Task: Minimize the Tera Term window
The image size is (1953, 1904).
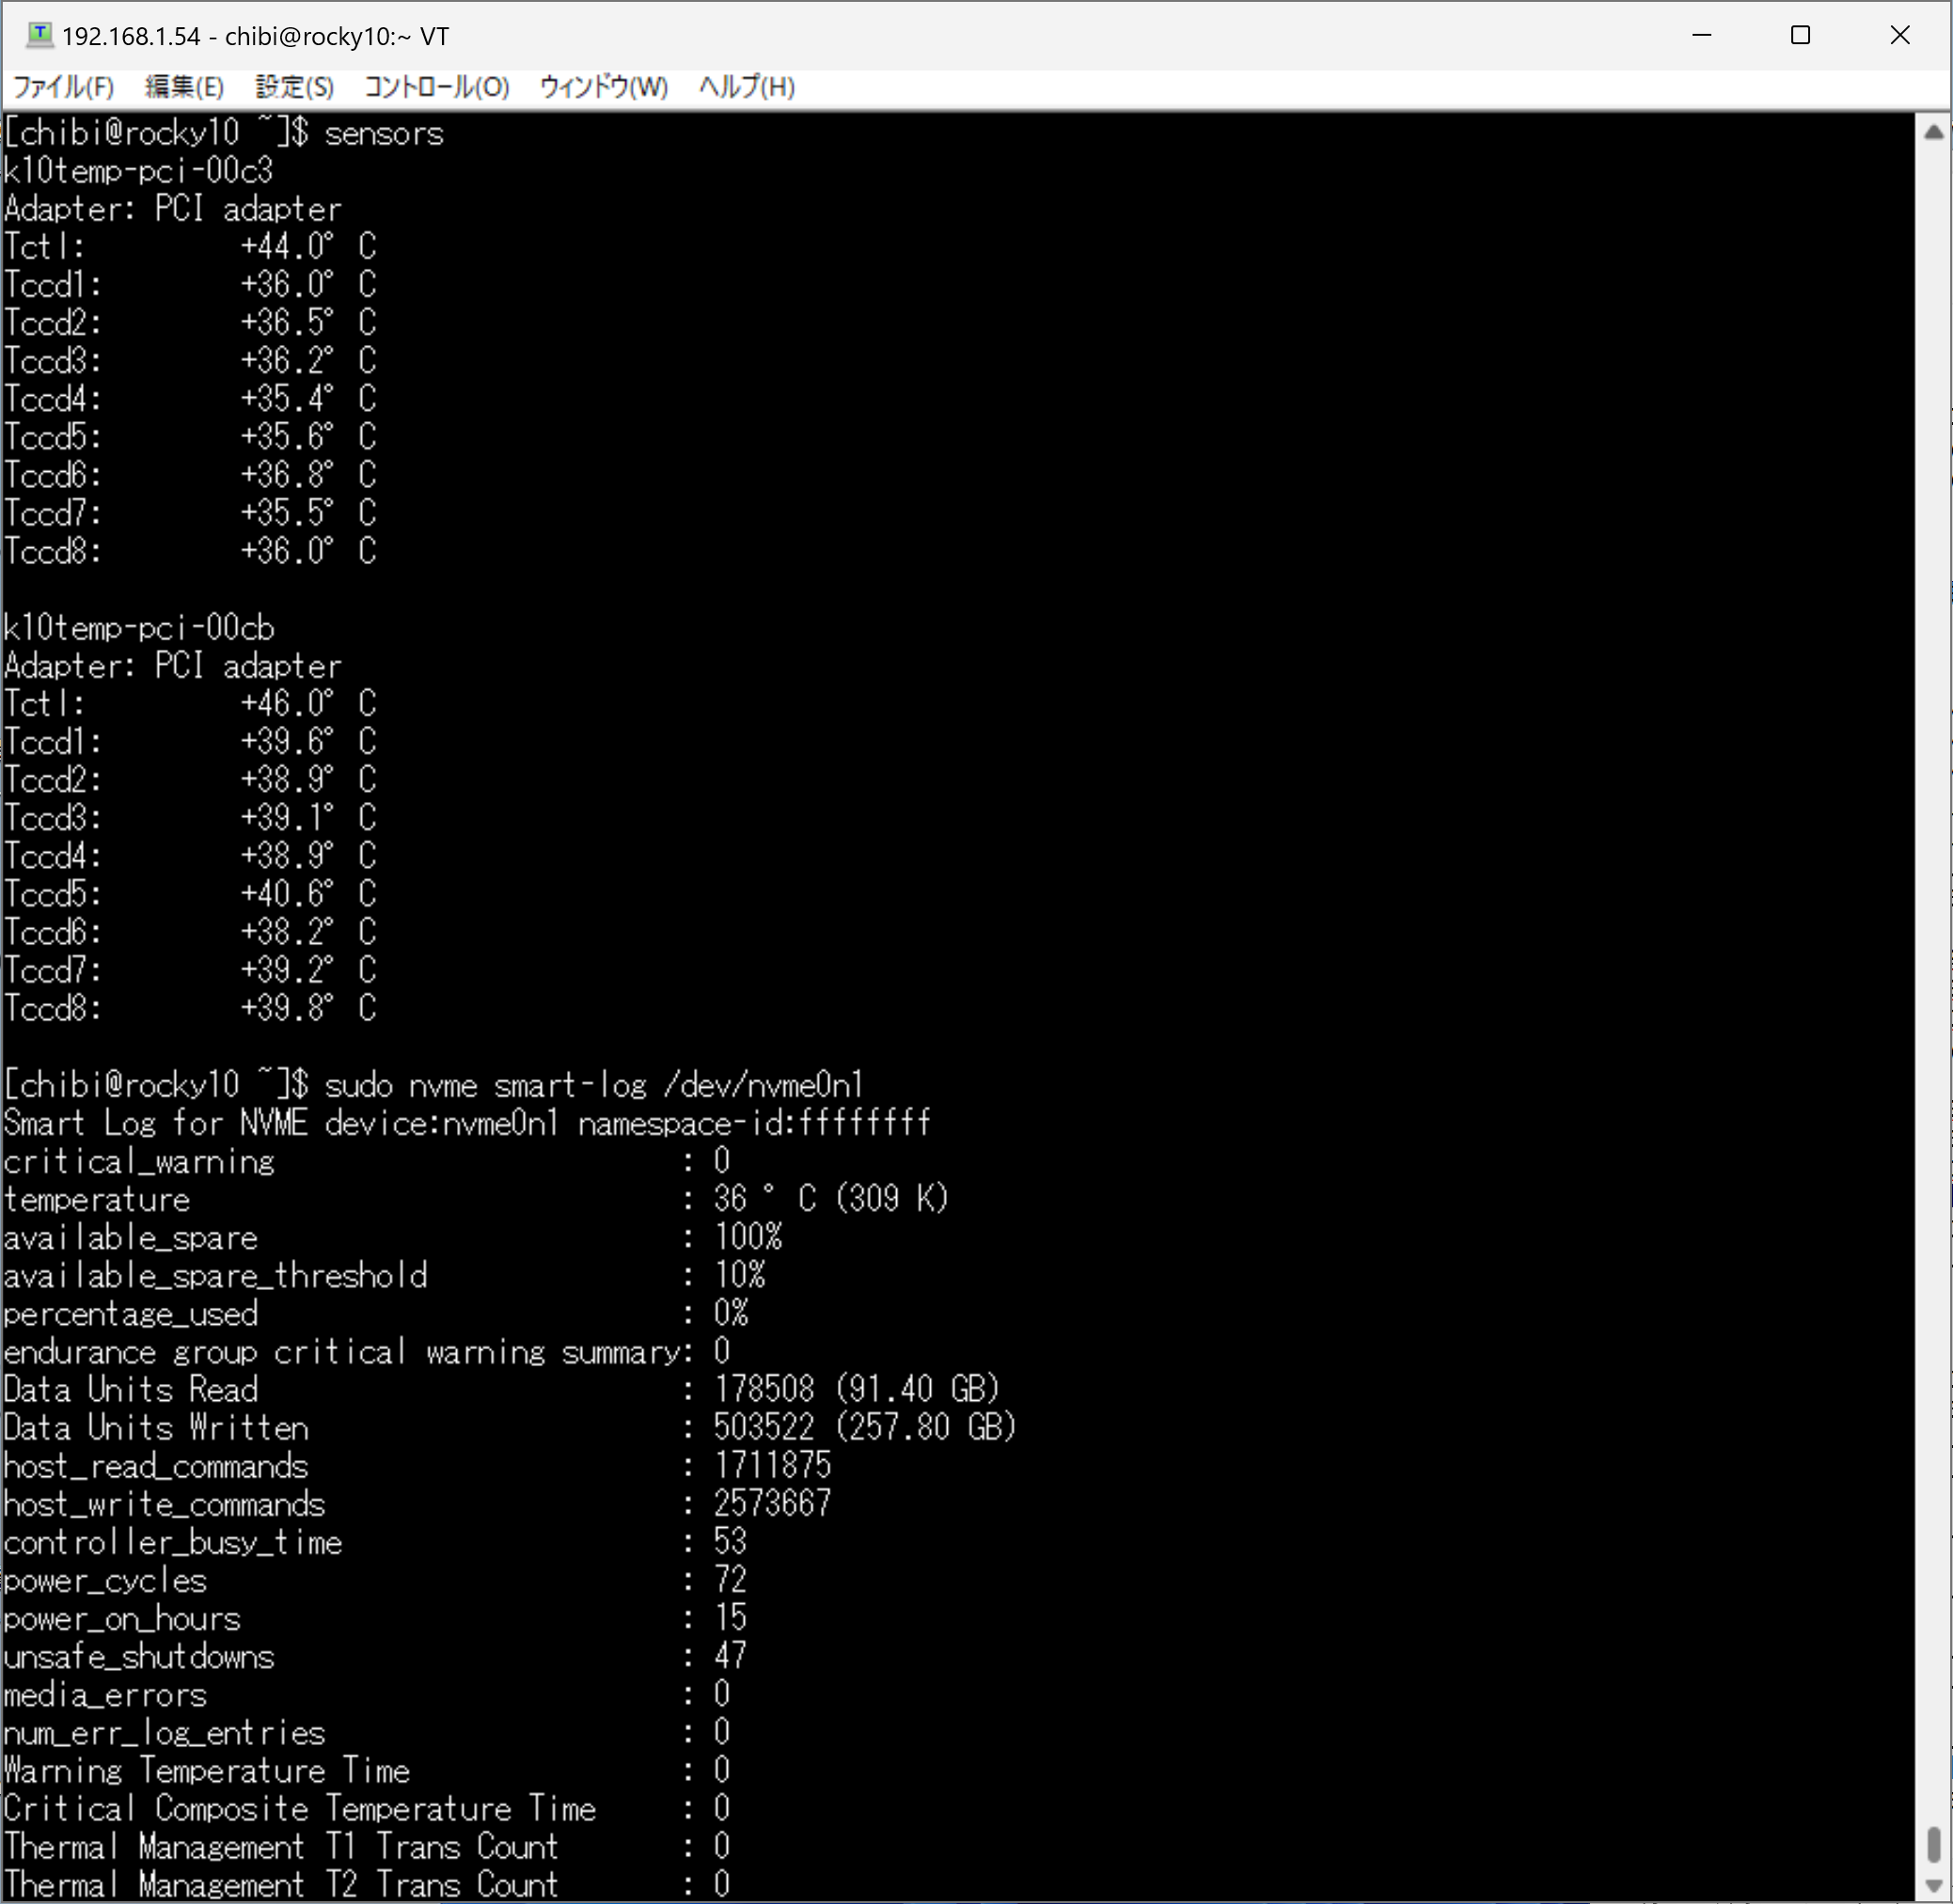Action: click(1702, 35)
